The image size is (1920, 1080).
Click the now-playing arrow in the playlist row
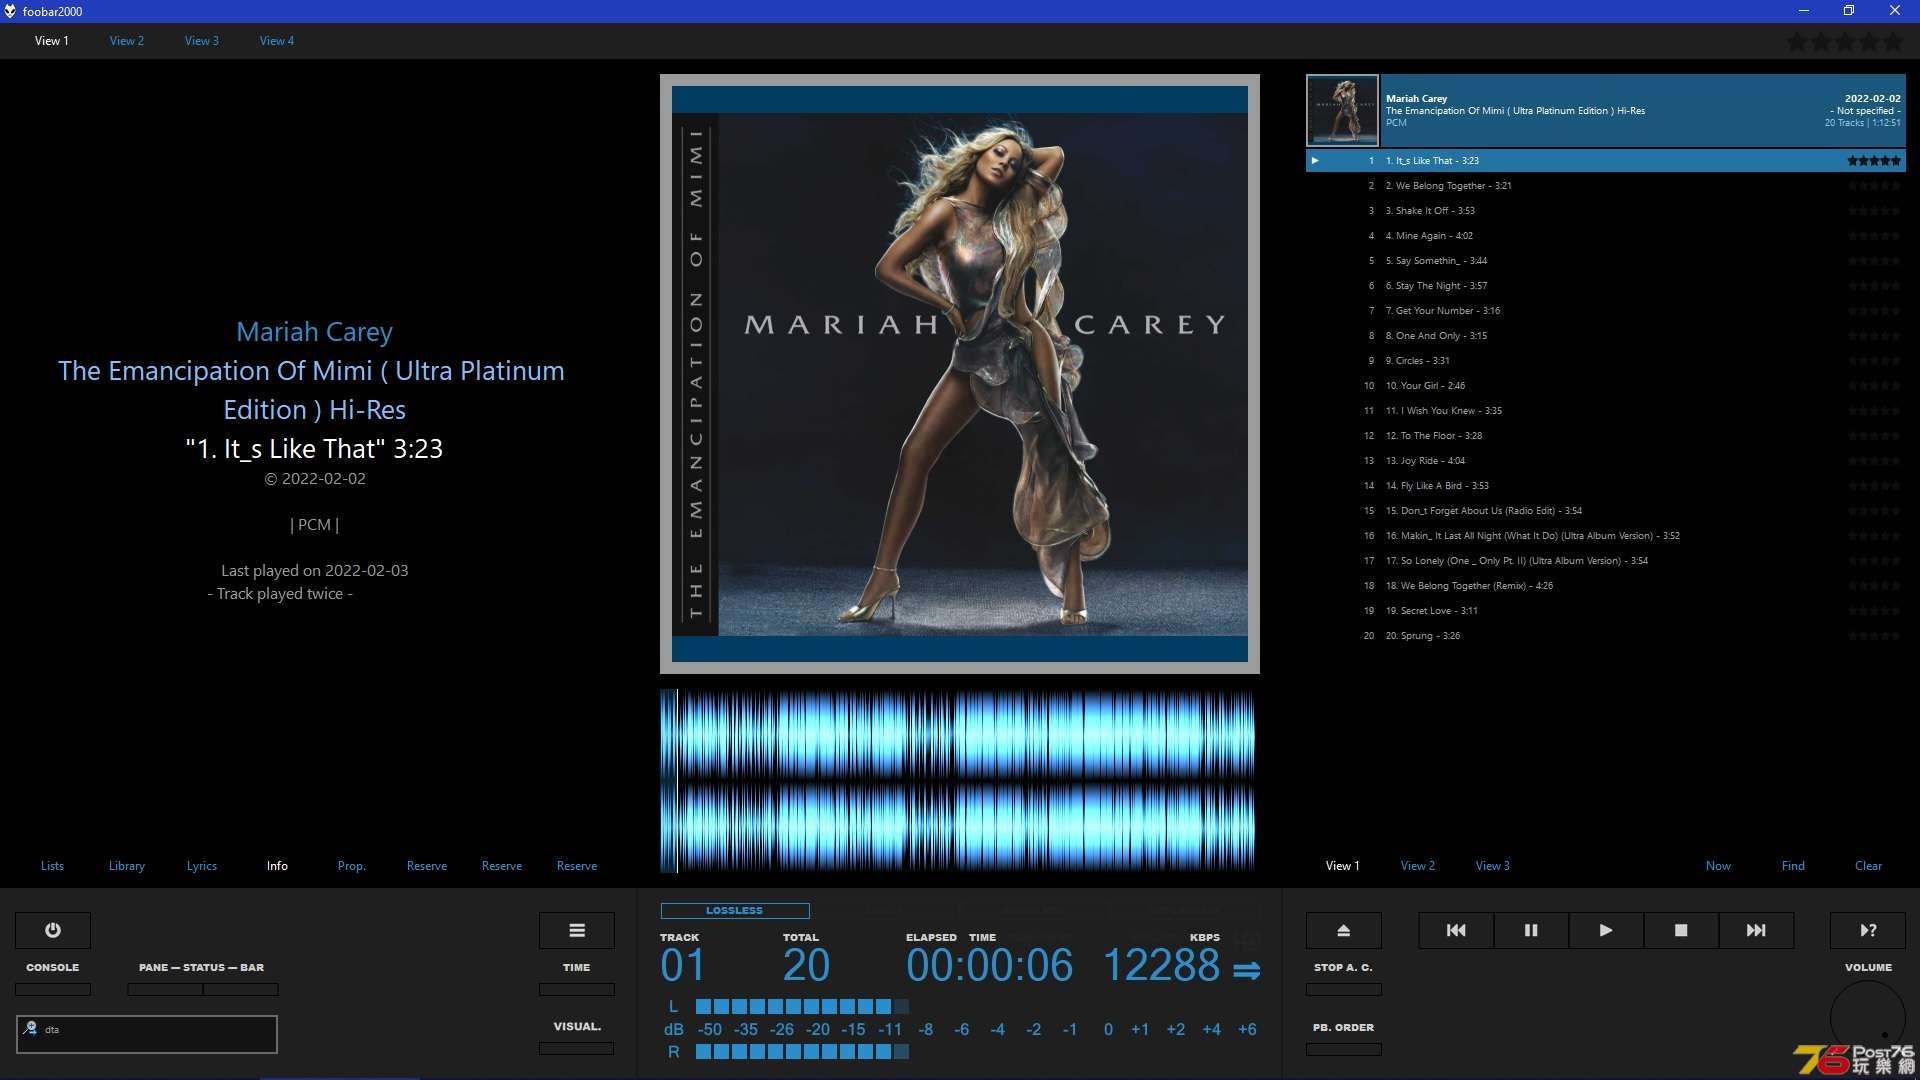pyautogui.click(x=1315, y=160)
